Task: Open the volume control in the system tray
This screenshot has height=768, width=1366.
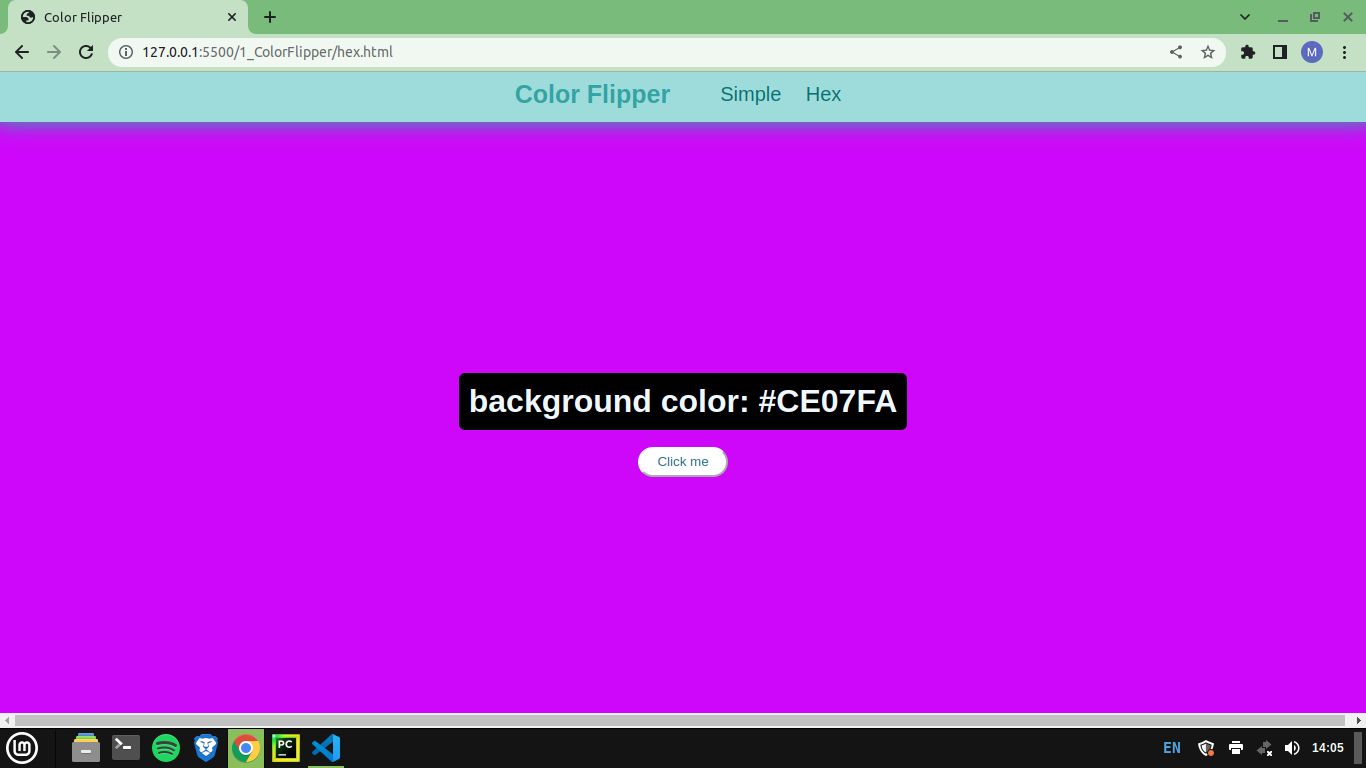Action: tap(1291, 747)
